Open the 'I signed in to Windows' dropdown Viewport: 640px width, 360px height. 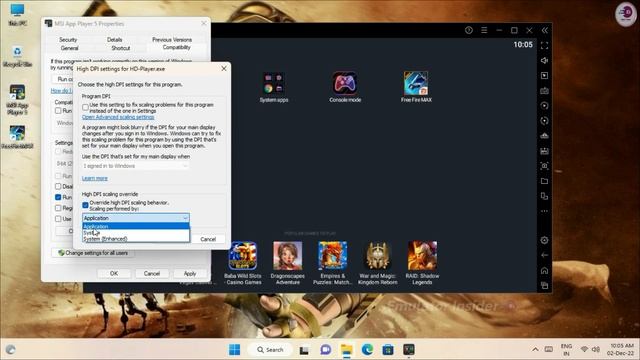click(136, 166)
